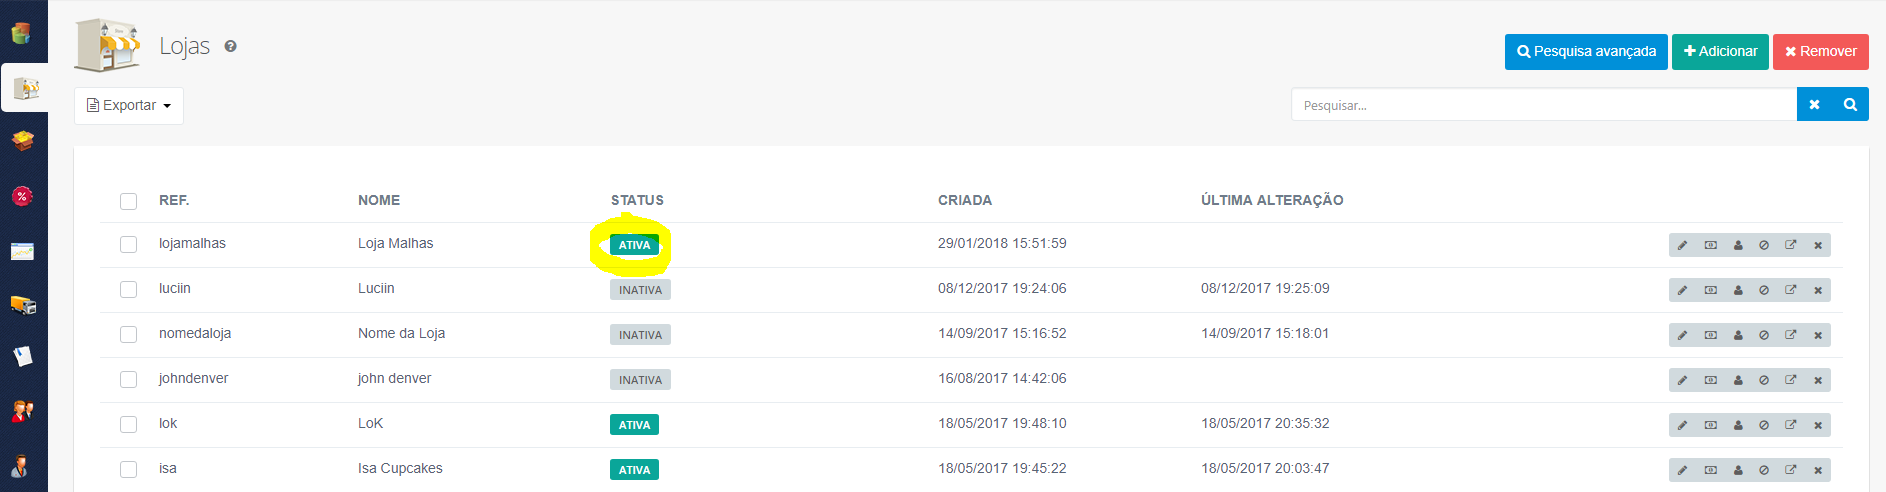Image resolution: width=1886 pixels, height=492 pixels.
Task: Click the Adicionar button
Action: click(1720, 51)
